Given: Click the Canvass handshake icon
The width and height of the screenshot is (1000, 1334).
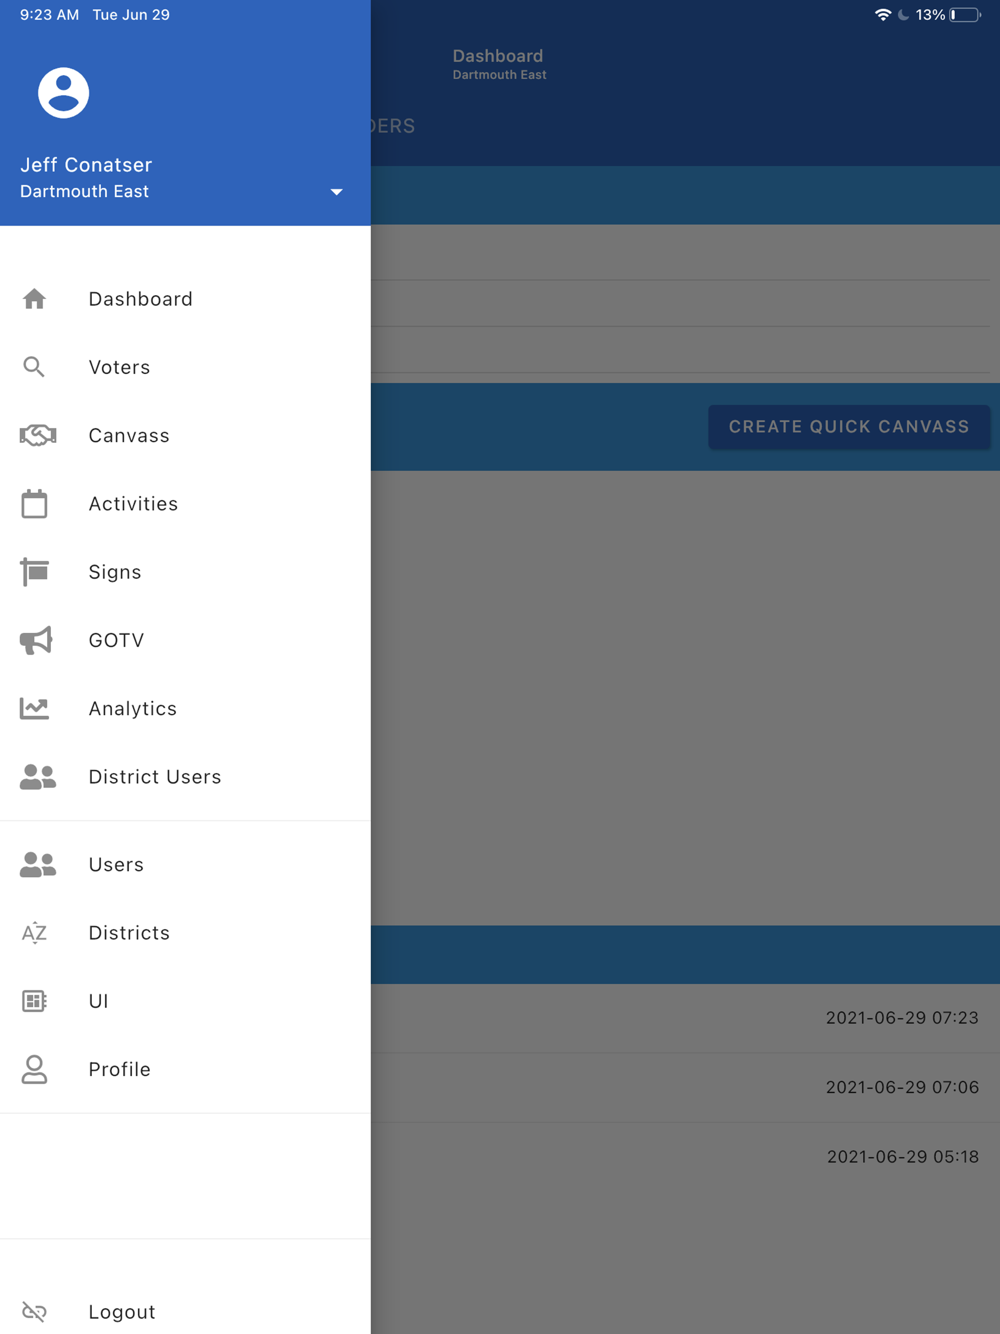Looking at the screenshot, I should point(38,435).
